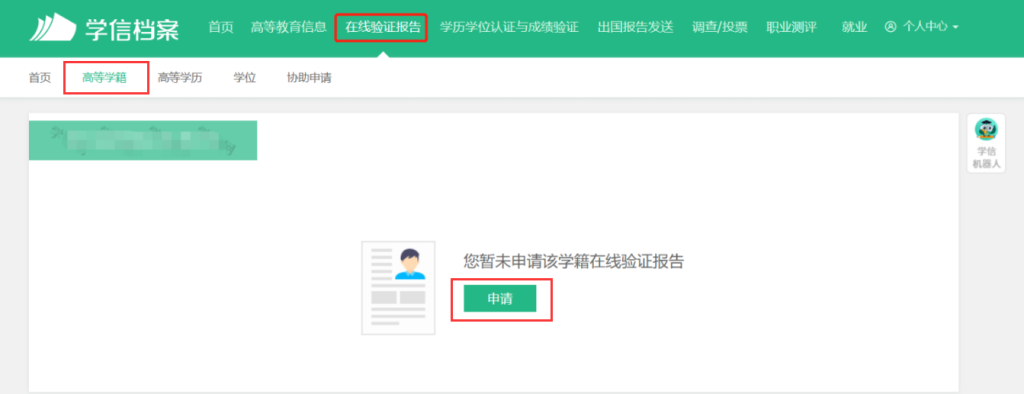Click the report document illustration icon

[398, 287]
